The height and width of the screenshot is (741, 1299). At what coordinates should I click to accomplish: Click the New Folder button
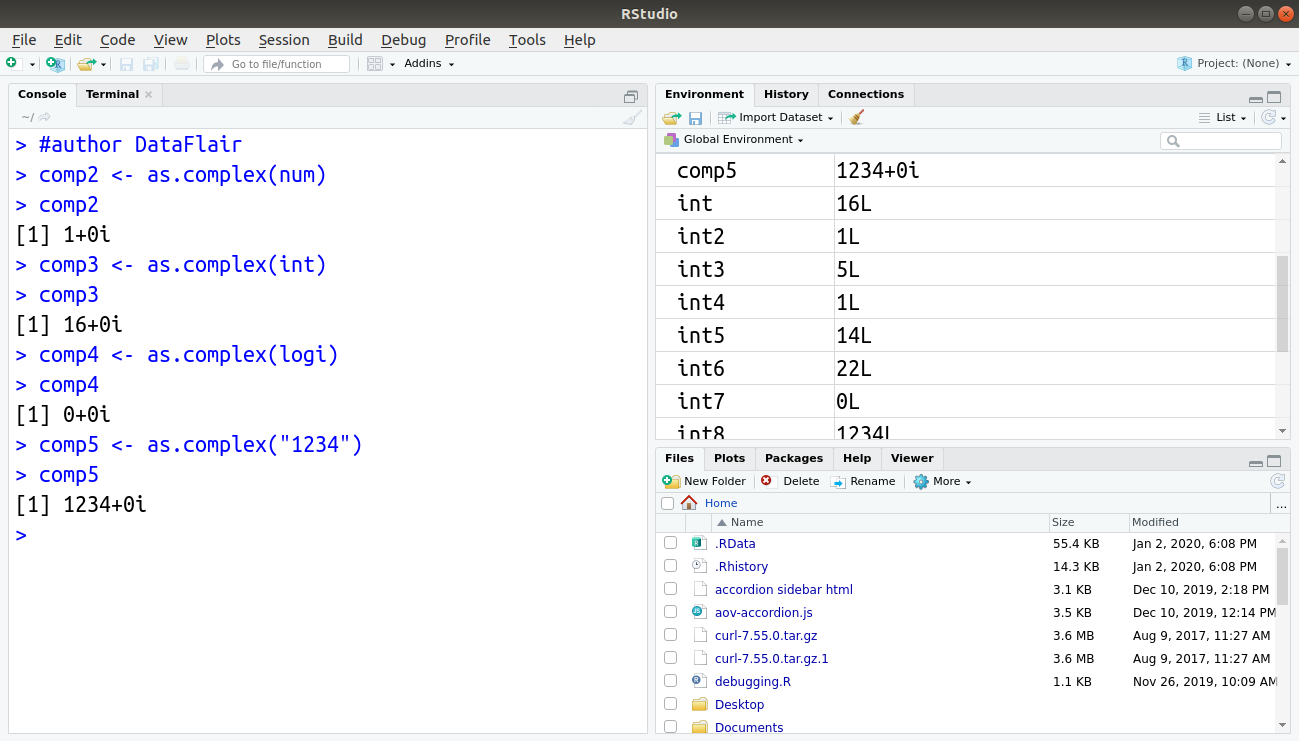704,481
